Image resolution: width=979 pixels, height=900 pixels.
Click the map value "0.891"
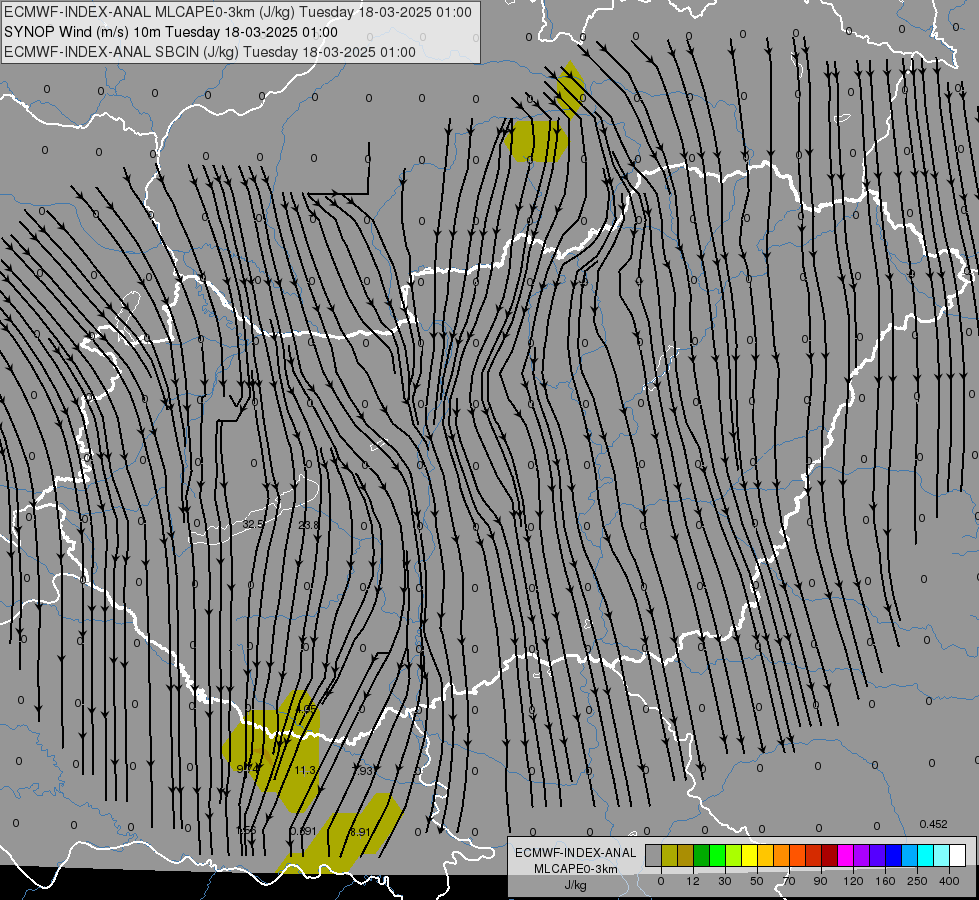point(303,831)
